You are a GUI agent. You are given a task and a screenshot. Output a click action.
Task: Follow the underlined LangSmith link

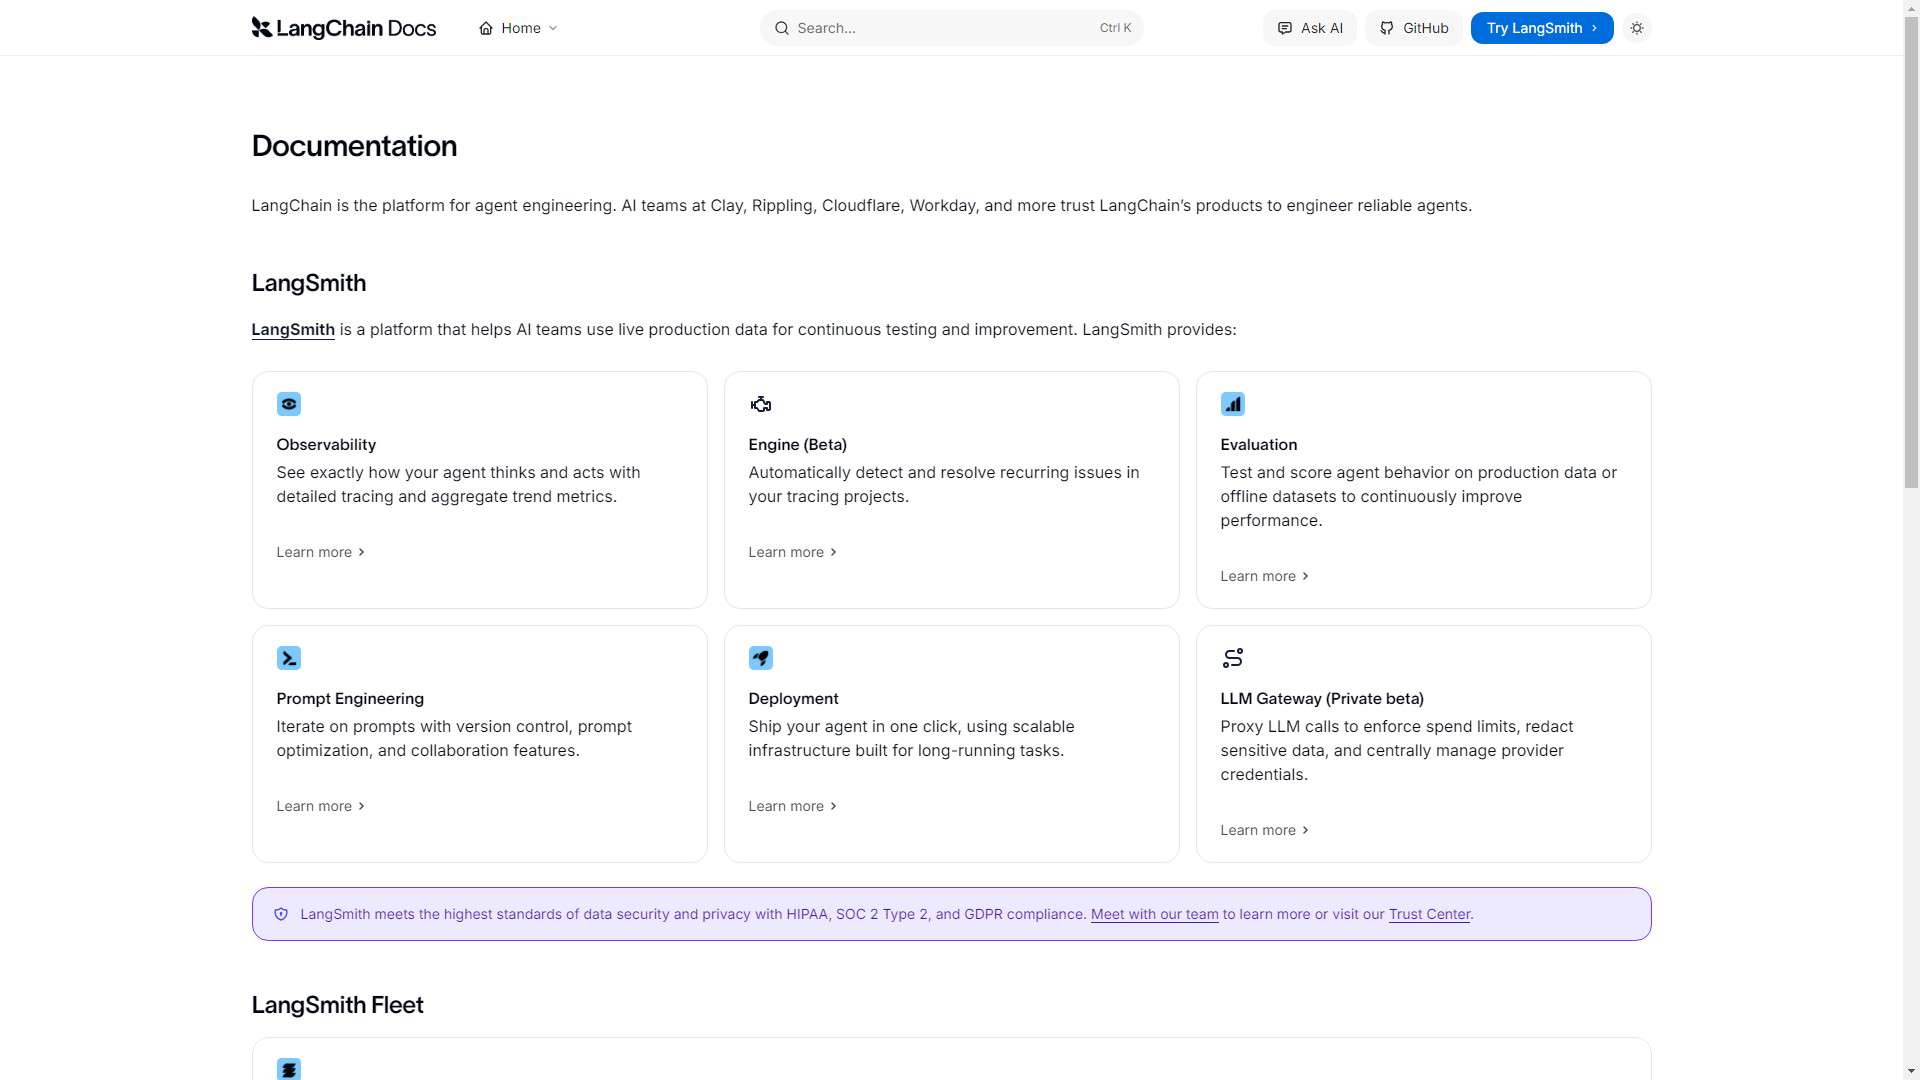coord(293,330)
